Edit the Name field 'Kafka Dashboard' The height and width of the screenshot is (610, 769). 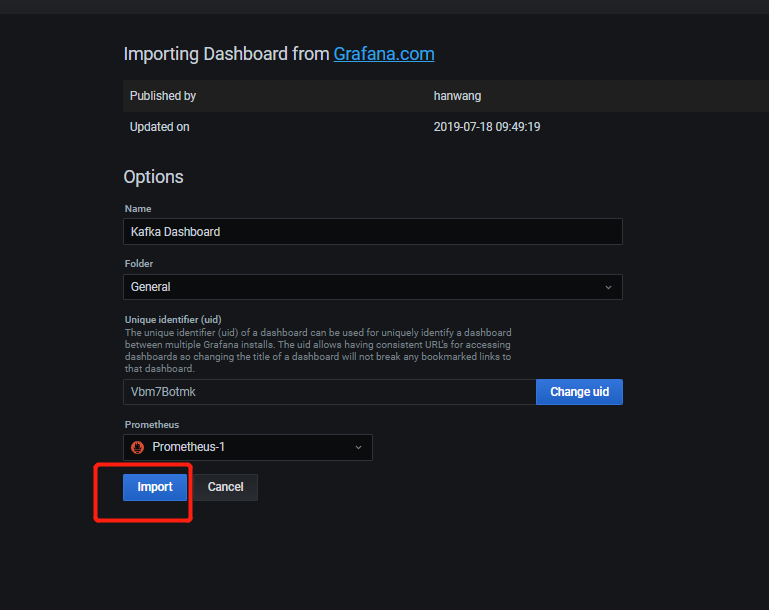pos(373,231)
